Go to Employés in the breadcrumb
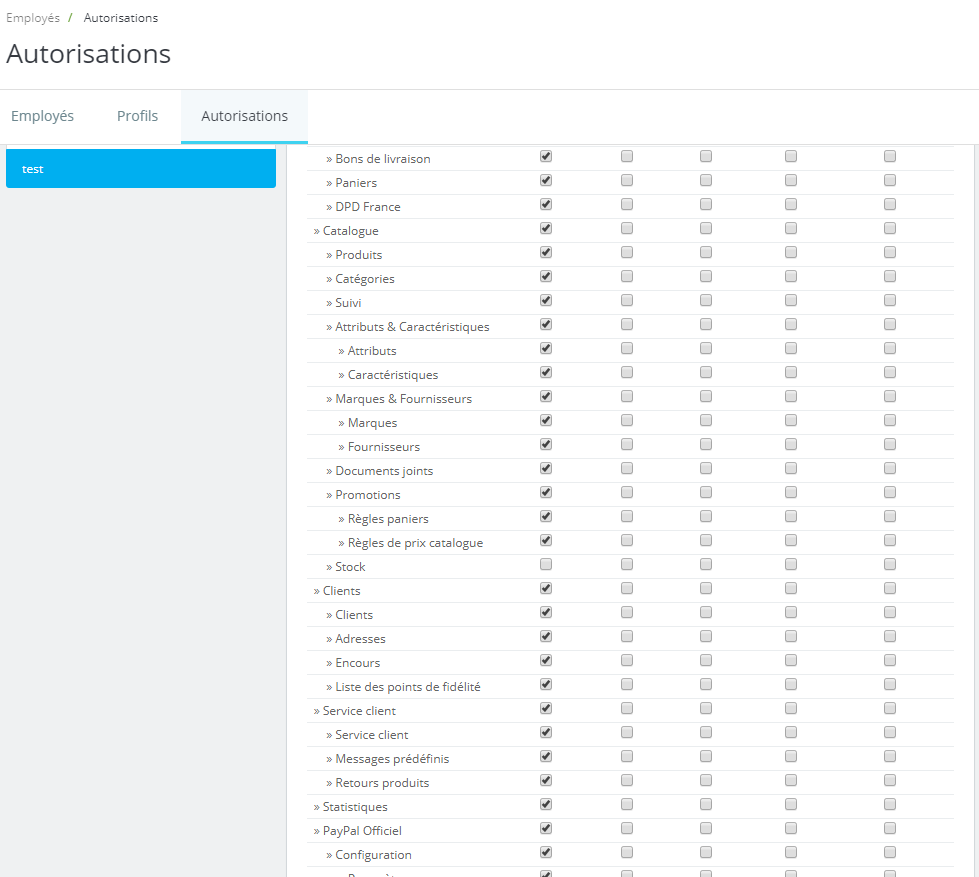 click(33, 18)
